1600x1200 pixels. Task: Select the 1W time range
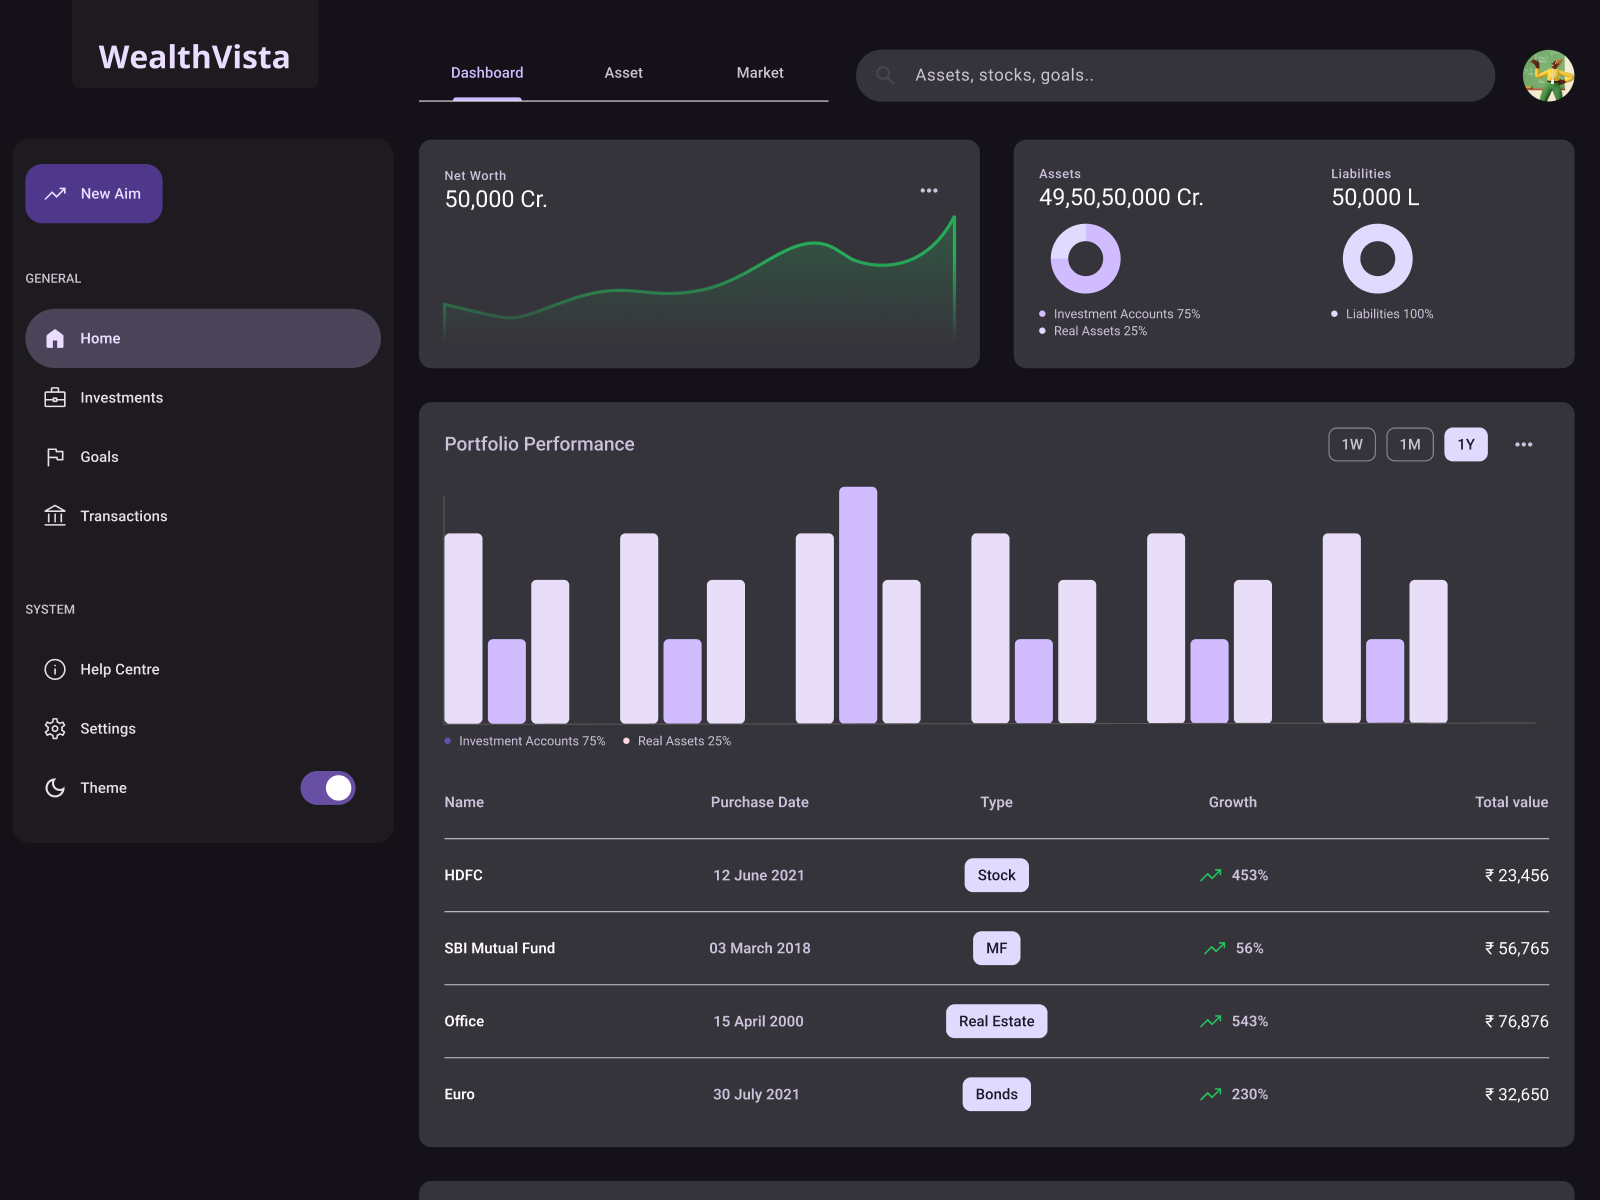tap(1351, 444)
